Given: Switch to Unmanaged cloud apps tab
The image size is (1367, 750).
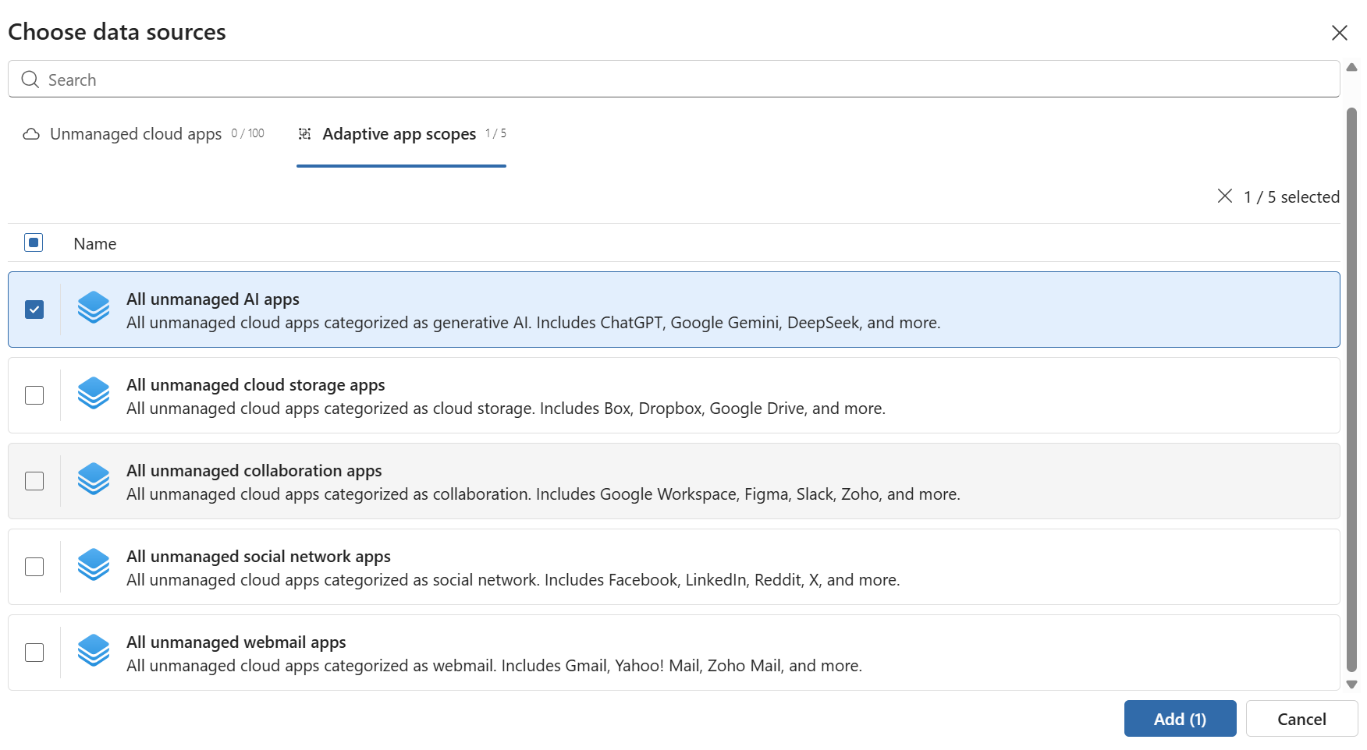Looking at the screenshot, I should click(143, 134).
